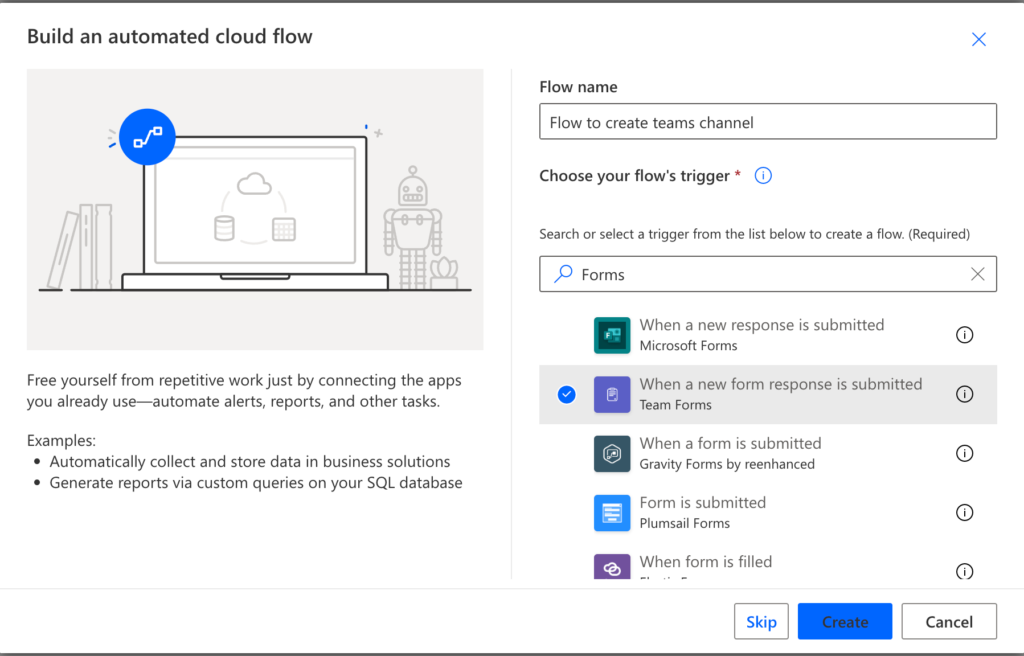Screen dimensions: 1024x656
Task: Show info for Plumsail Forms trigger
Action: [x=965, y=513]
